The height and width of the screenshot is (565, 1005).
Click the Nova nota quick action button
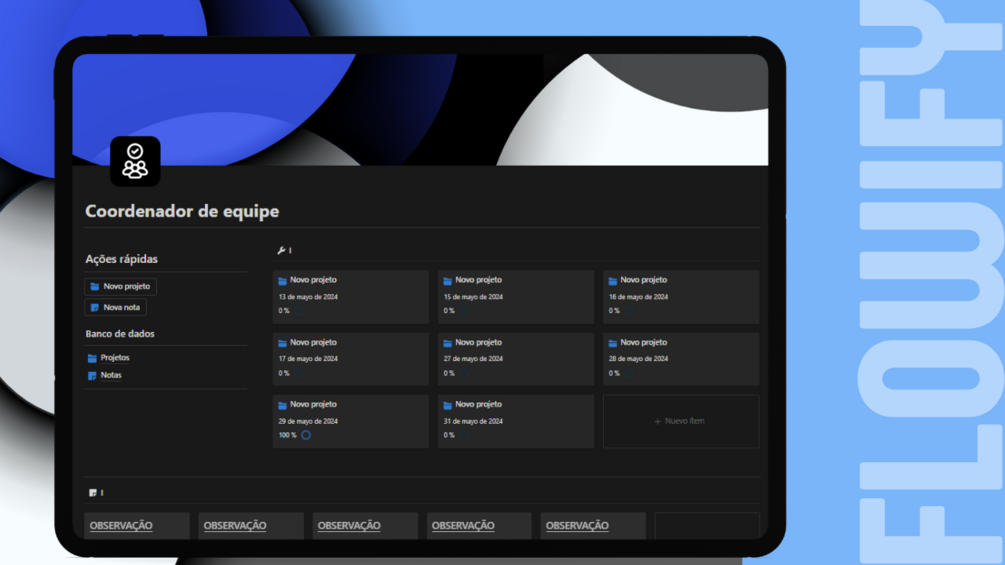pyautogui.click(x=115, y=307)
